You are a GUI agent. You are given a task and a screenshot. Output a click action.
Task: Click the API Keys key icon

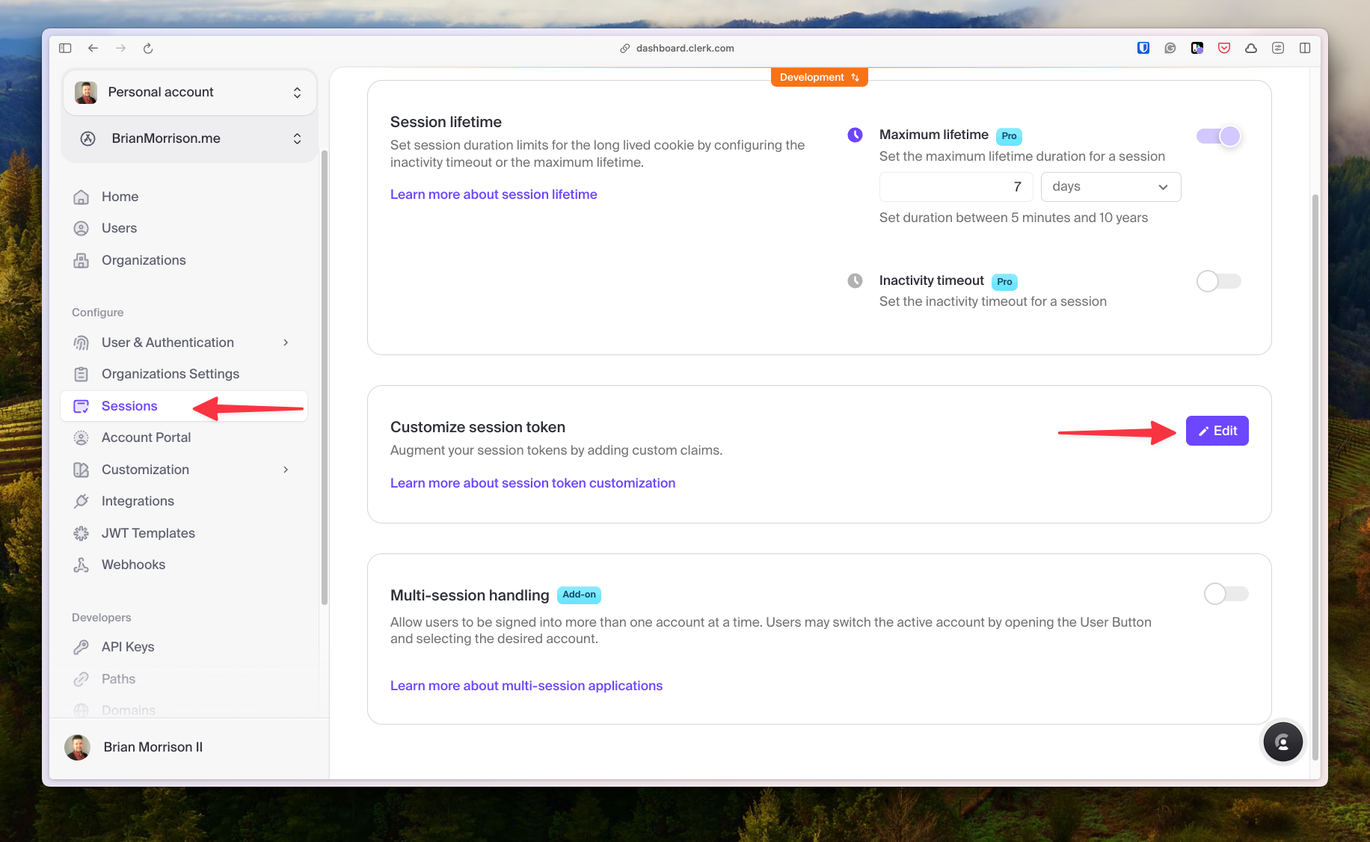pyautogui.click(x=81, y=647)
